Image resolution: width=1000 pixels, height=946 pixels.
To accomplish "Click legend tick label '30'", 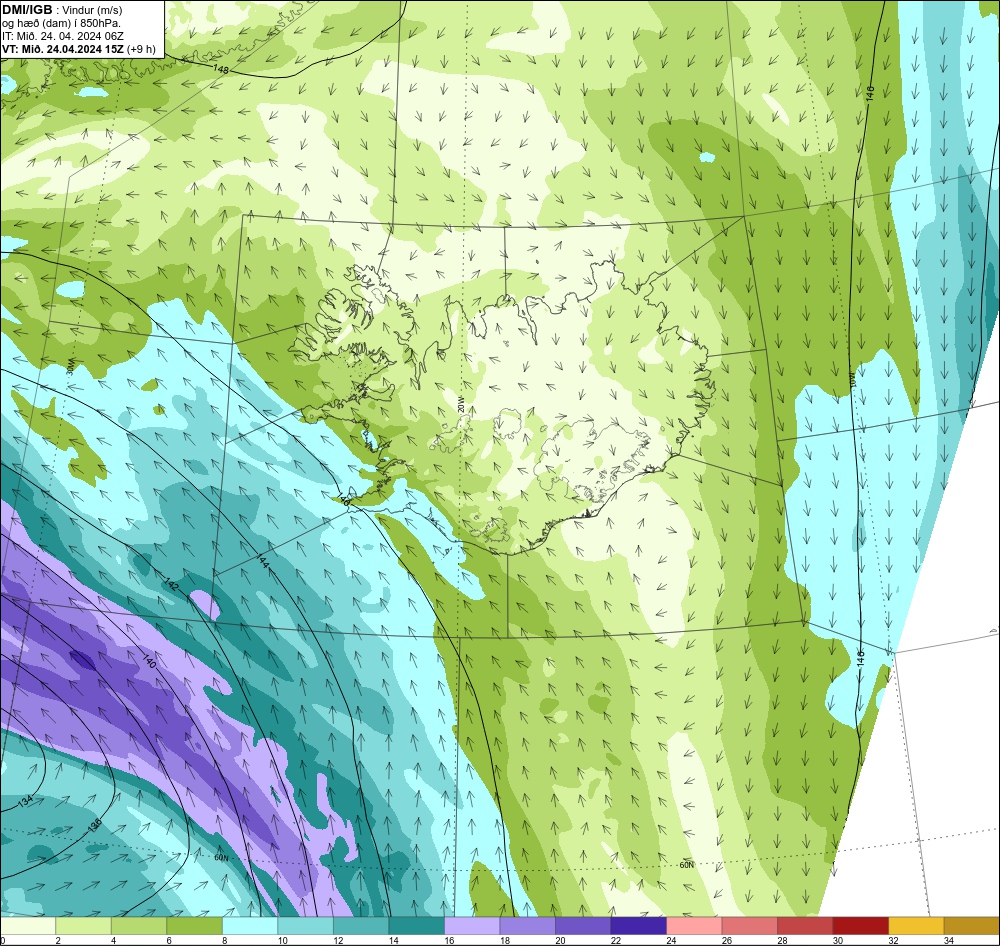I will click(x=837, y=940).
